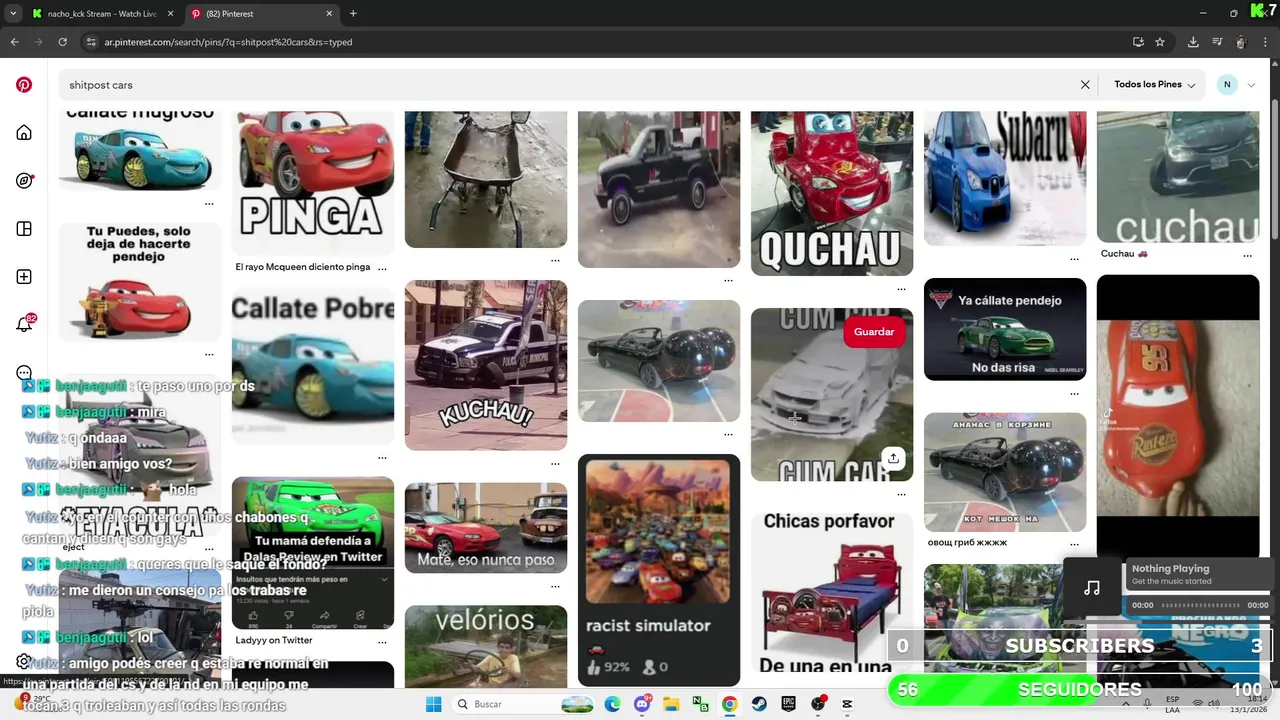Open the PINGA Lightning McQueen pin

pos(313,183)
